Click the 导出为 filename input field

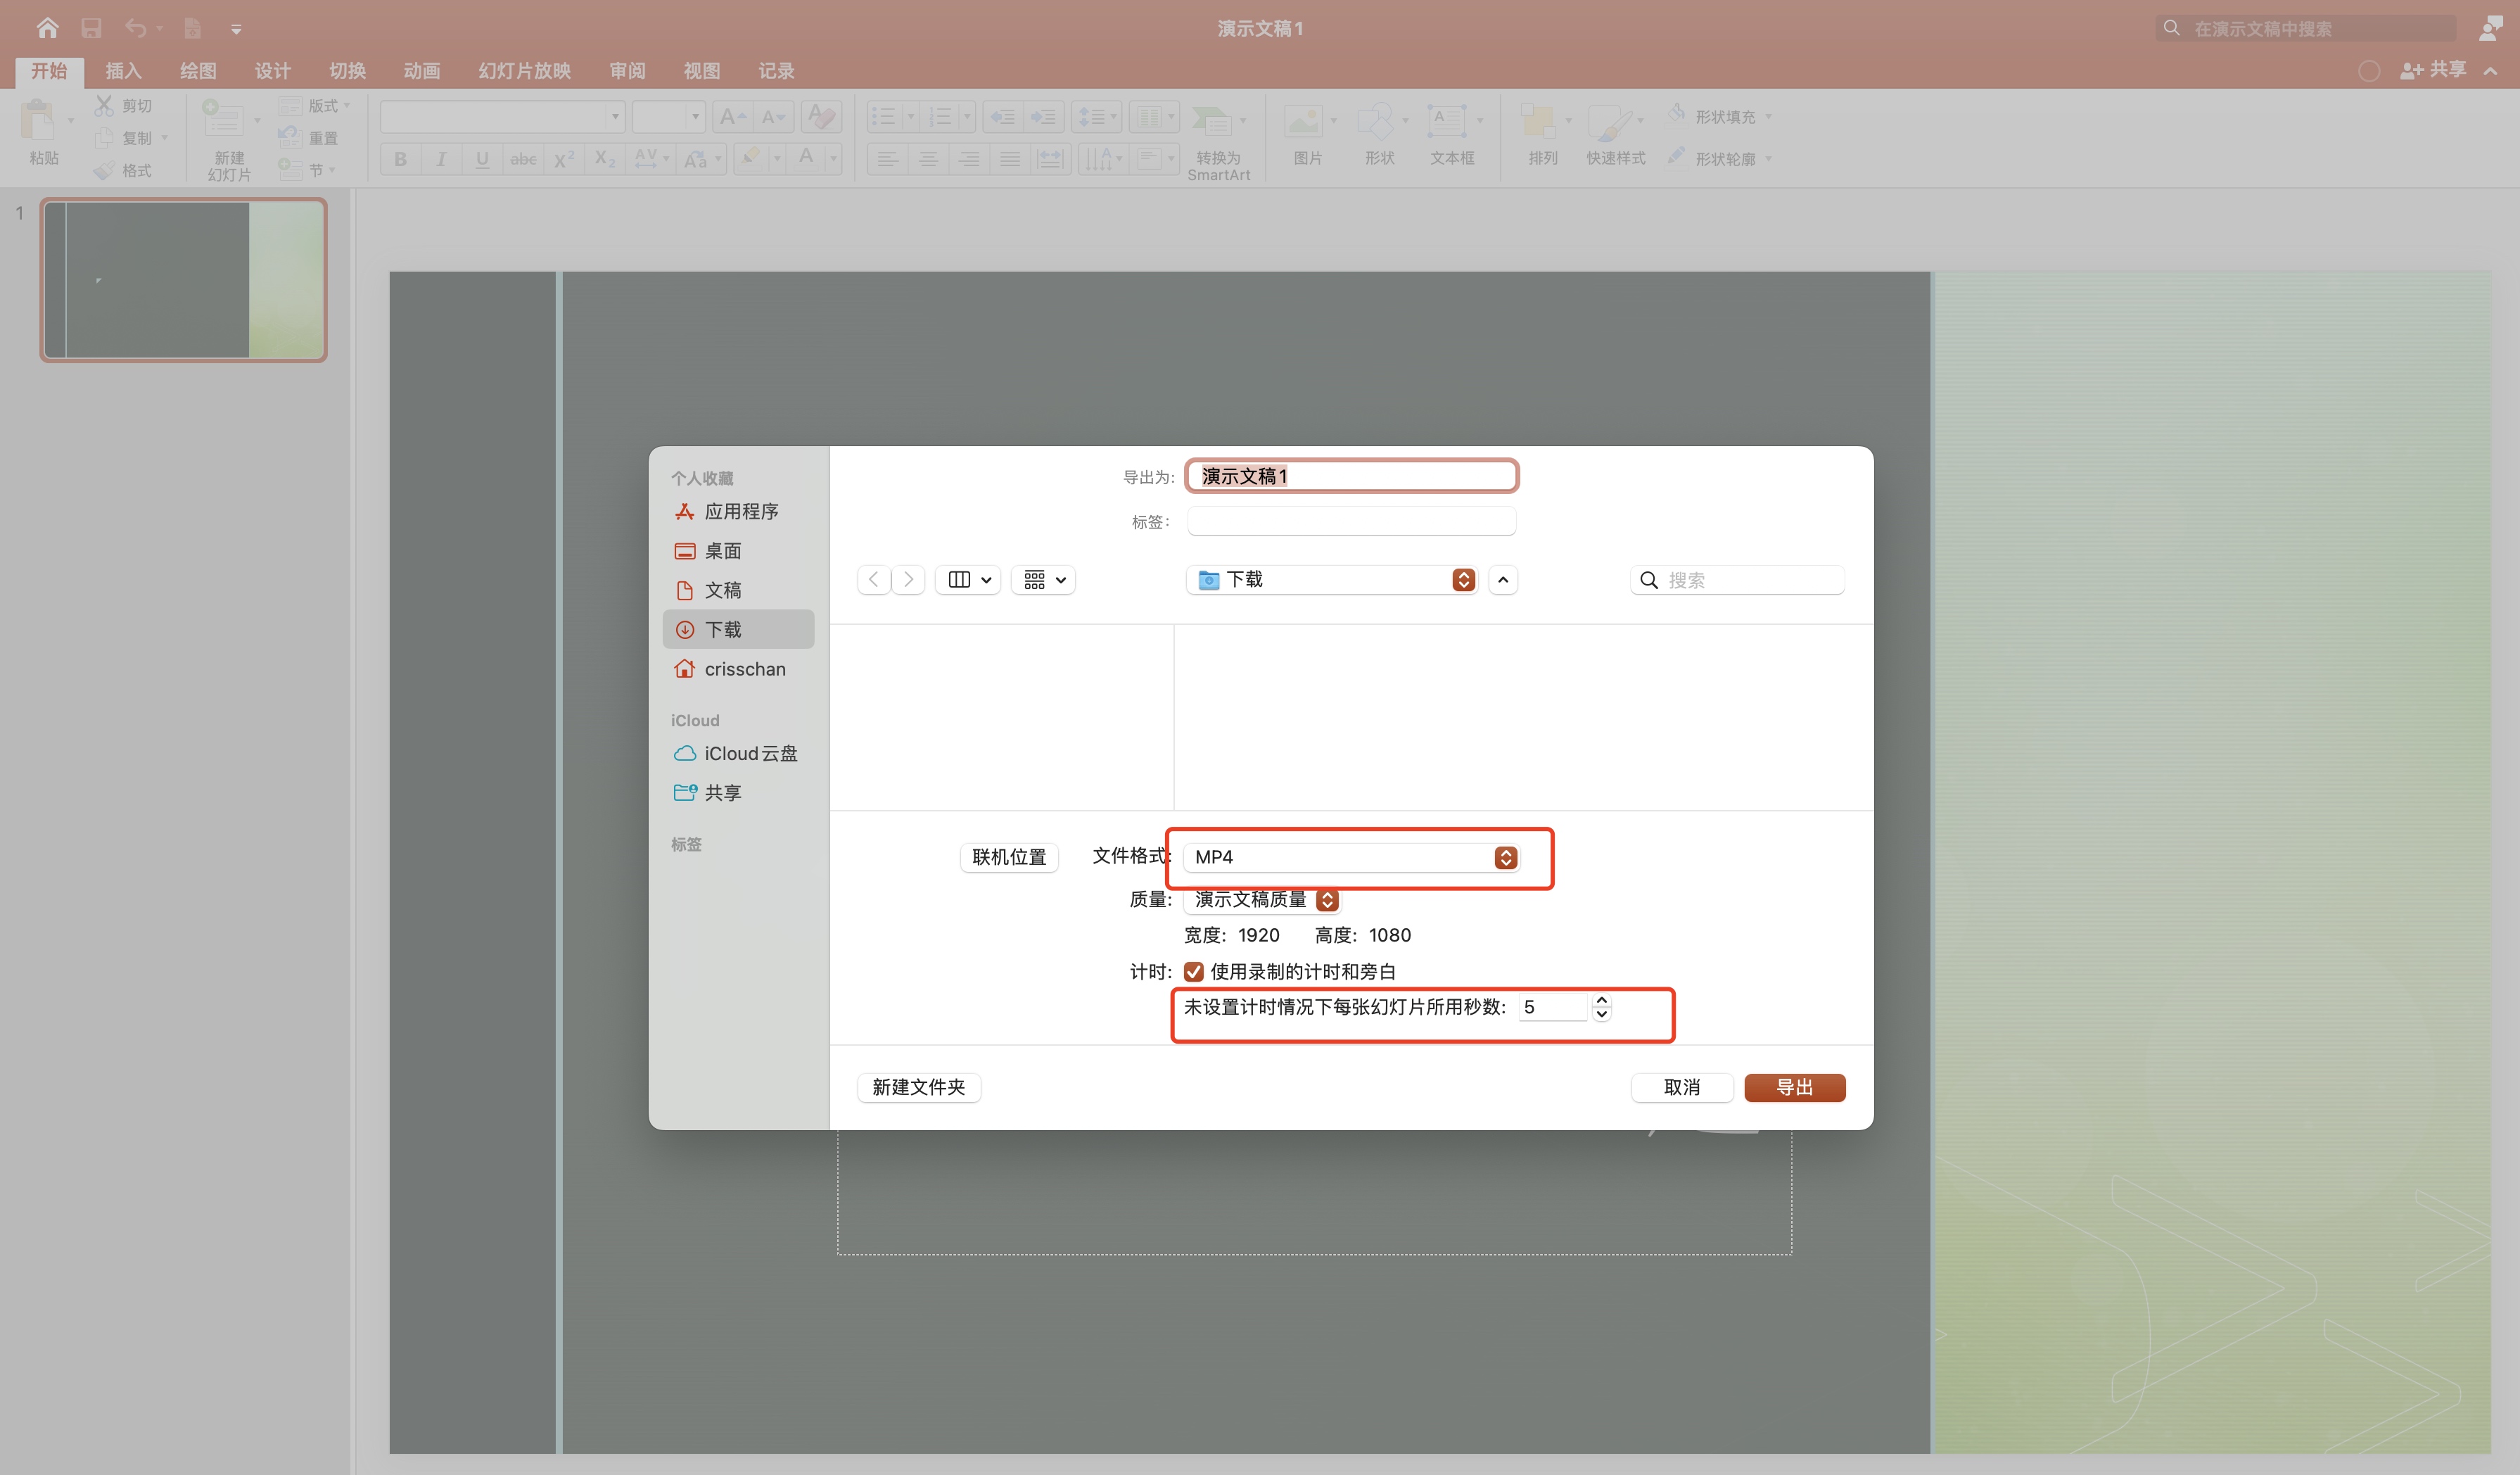1351,476
